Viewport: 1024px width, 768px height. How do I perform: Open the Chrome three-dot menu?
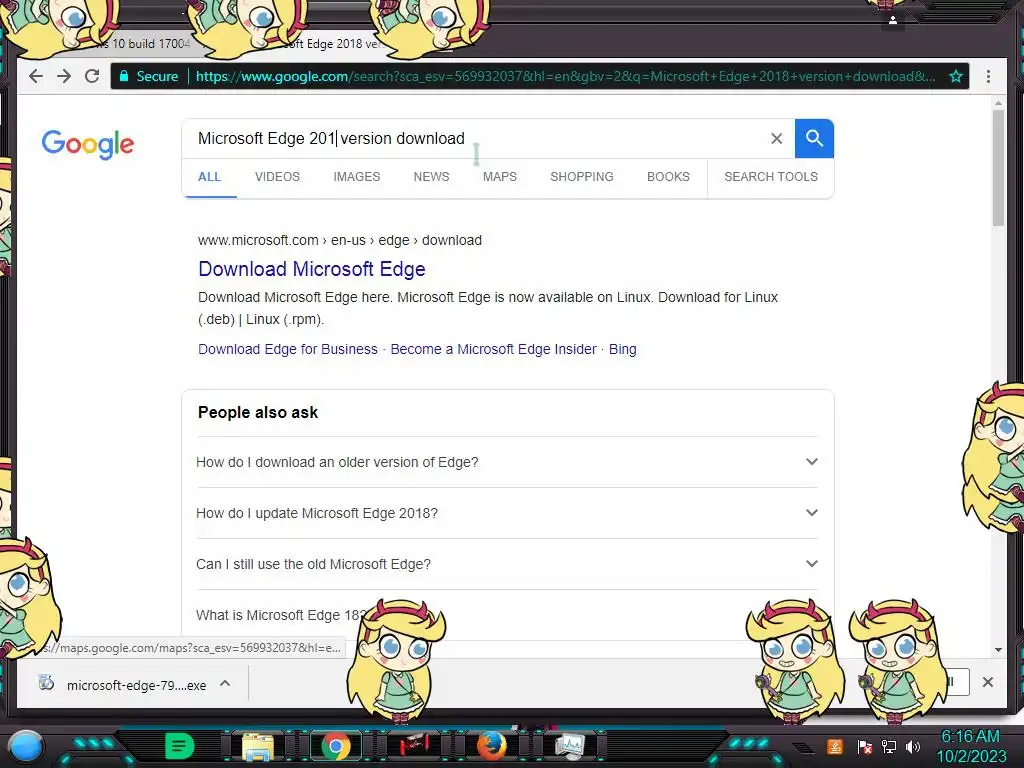click(x=988, y=76)
